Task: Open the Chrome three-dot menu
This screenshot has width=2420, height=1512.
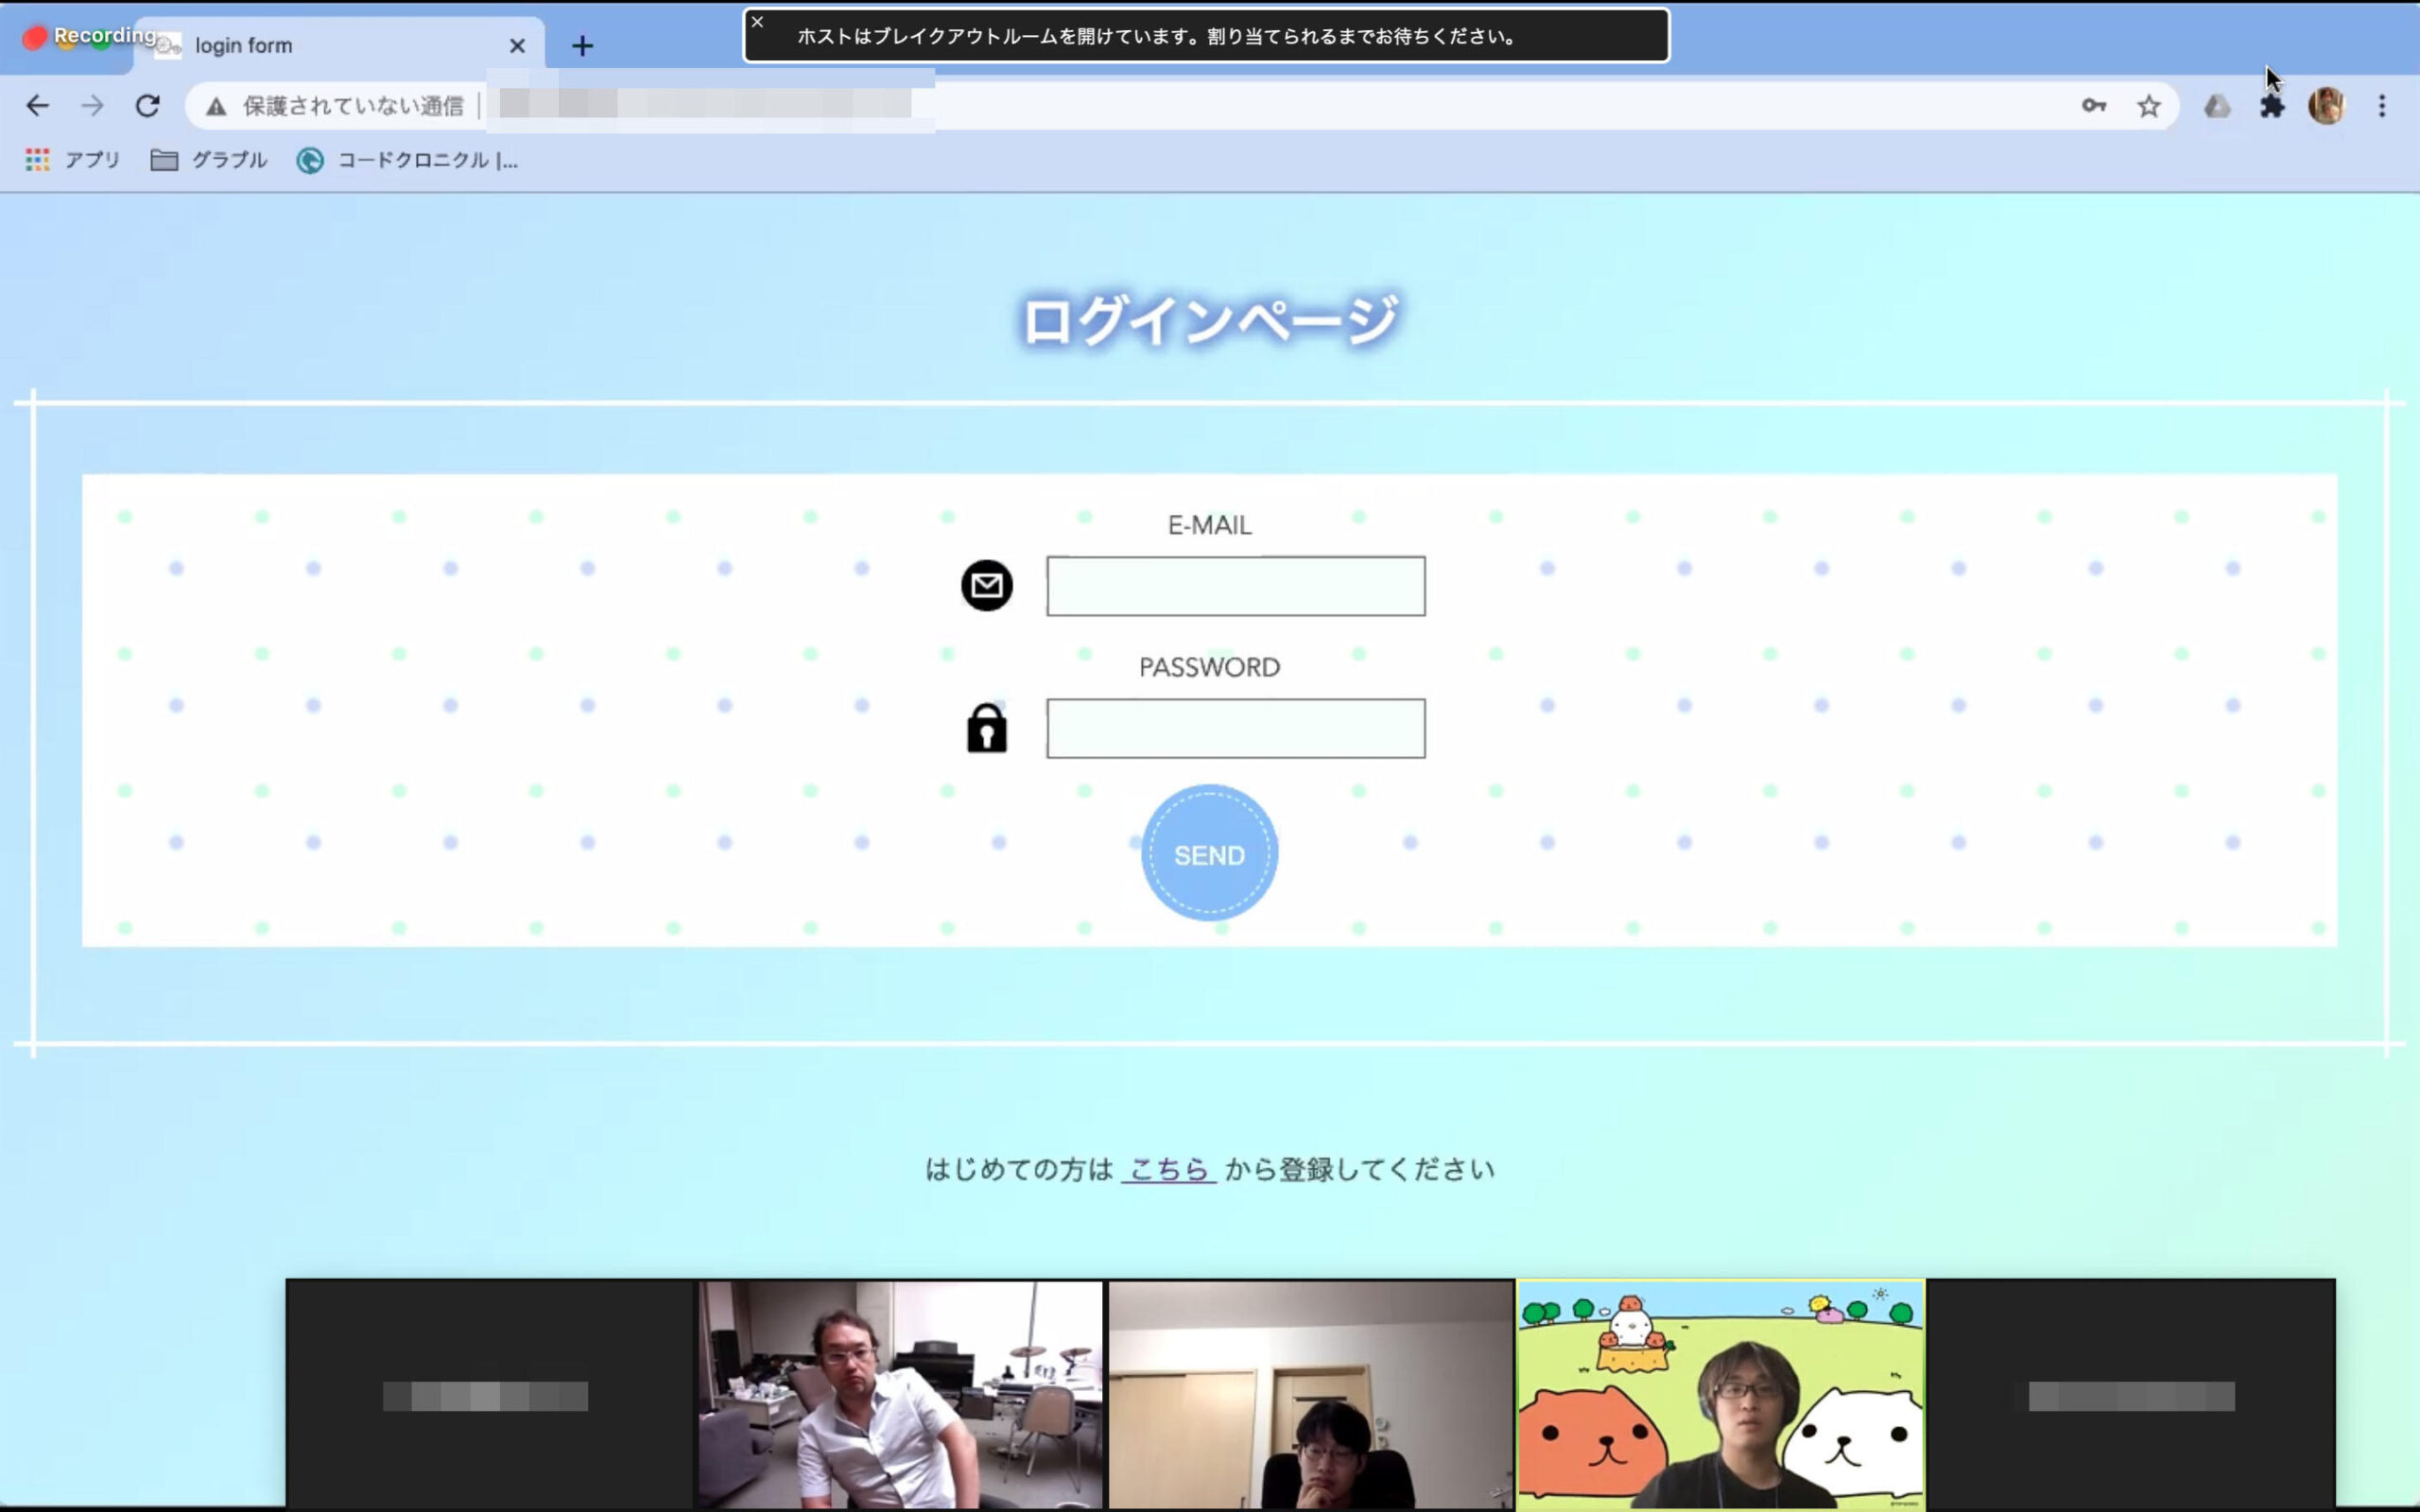Action: point(2382,106)
